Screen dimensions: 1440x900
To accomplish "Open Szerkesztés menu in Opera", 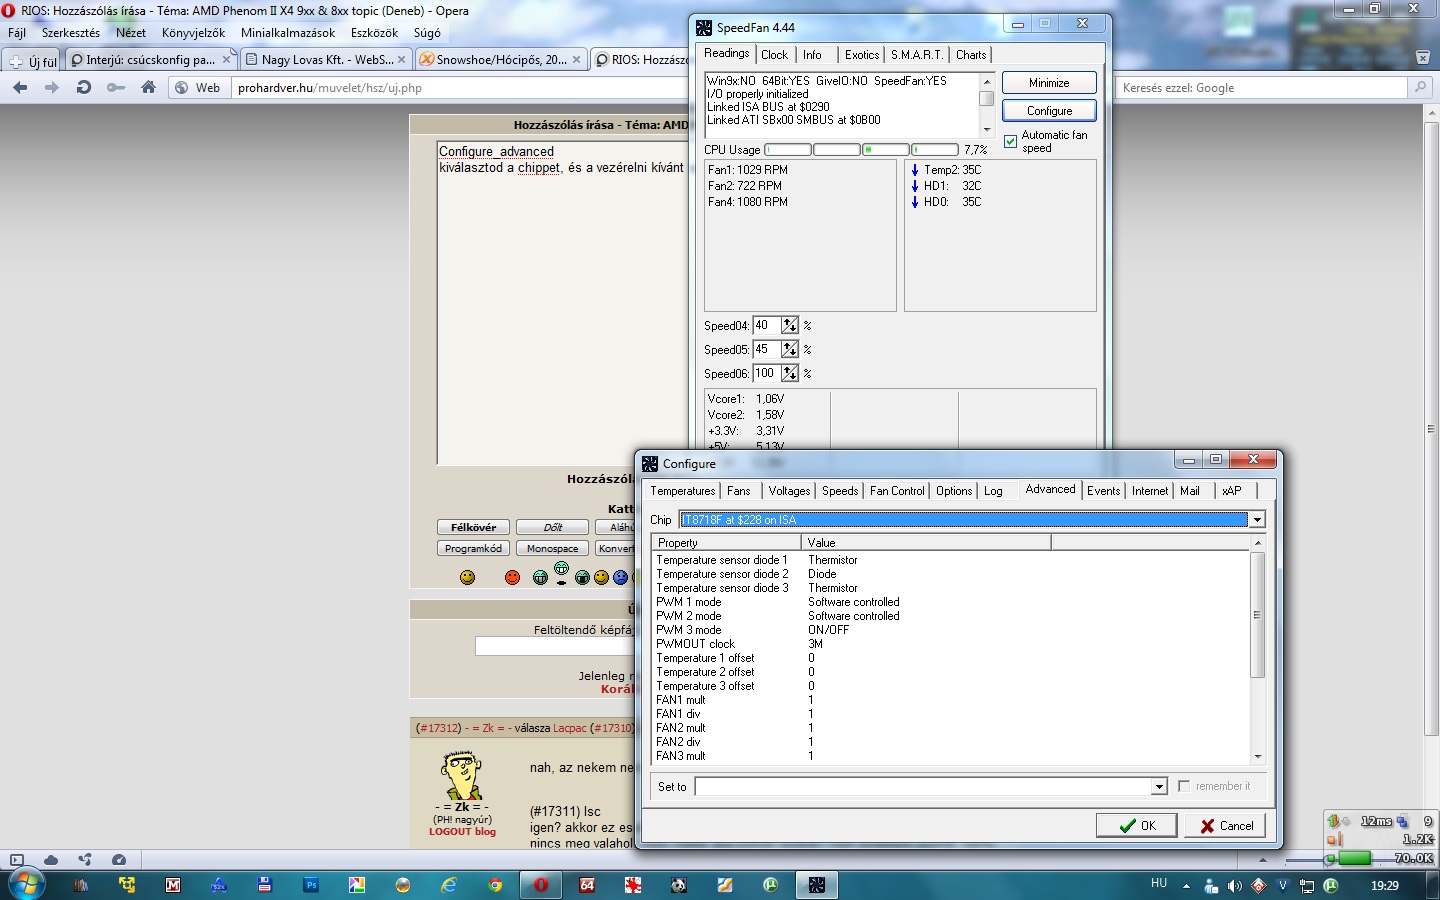I will pyautogui.click(x=70, y=33).
